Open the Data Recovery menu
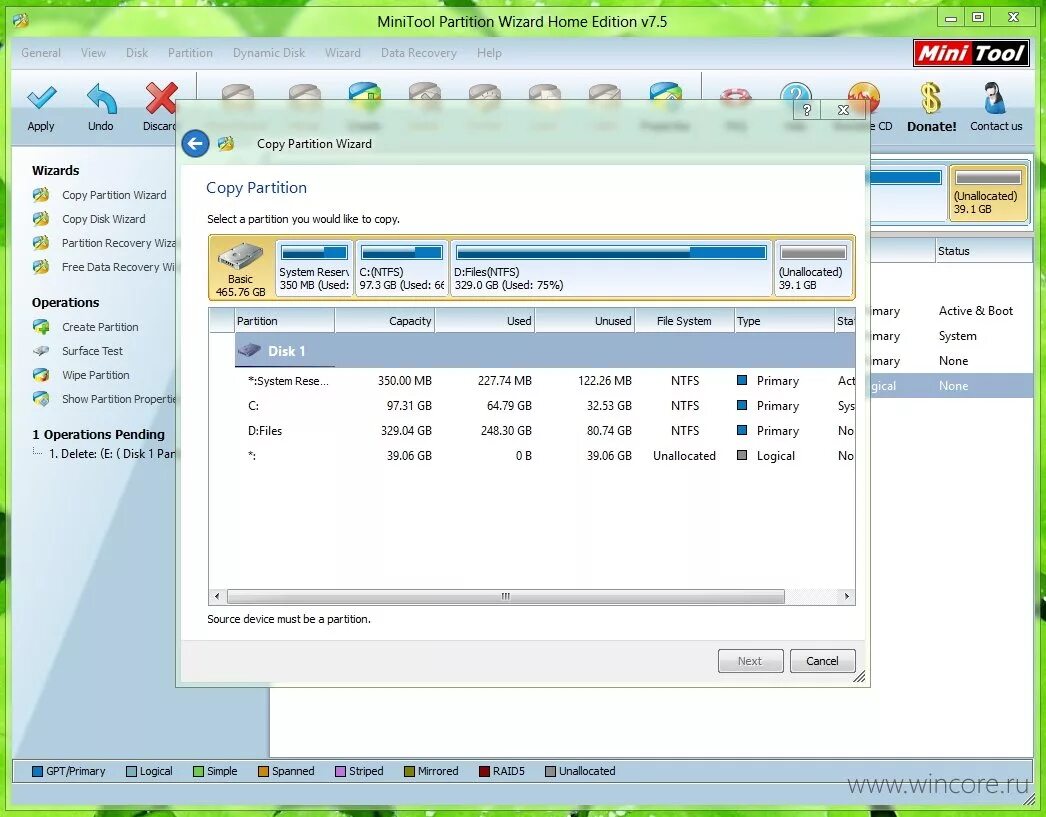The width and height of the screenshot is (1046, 817). pos(419,53)
